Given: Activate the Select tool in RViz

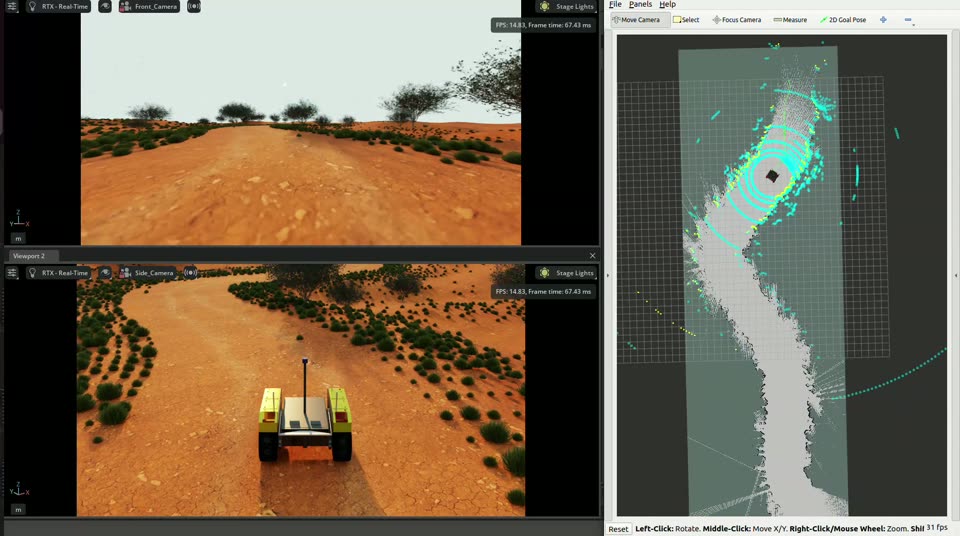Looking at the screenshot, I should [x=686, y=20].
